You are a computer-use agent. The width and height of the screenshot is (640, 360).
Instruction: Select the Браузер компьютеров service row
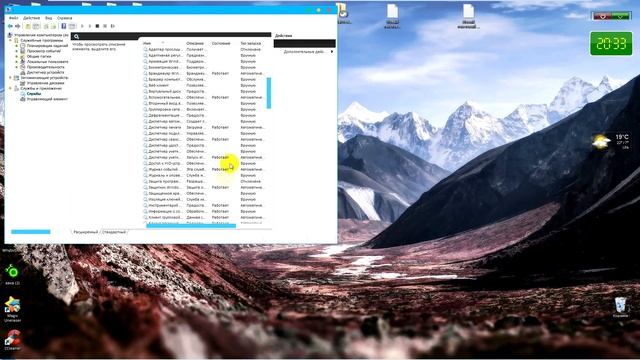tap(204, 79)
